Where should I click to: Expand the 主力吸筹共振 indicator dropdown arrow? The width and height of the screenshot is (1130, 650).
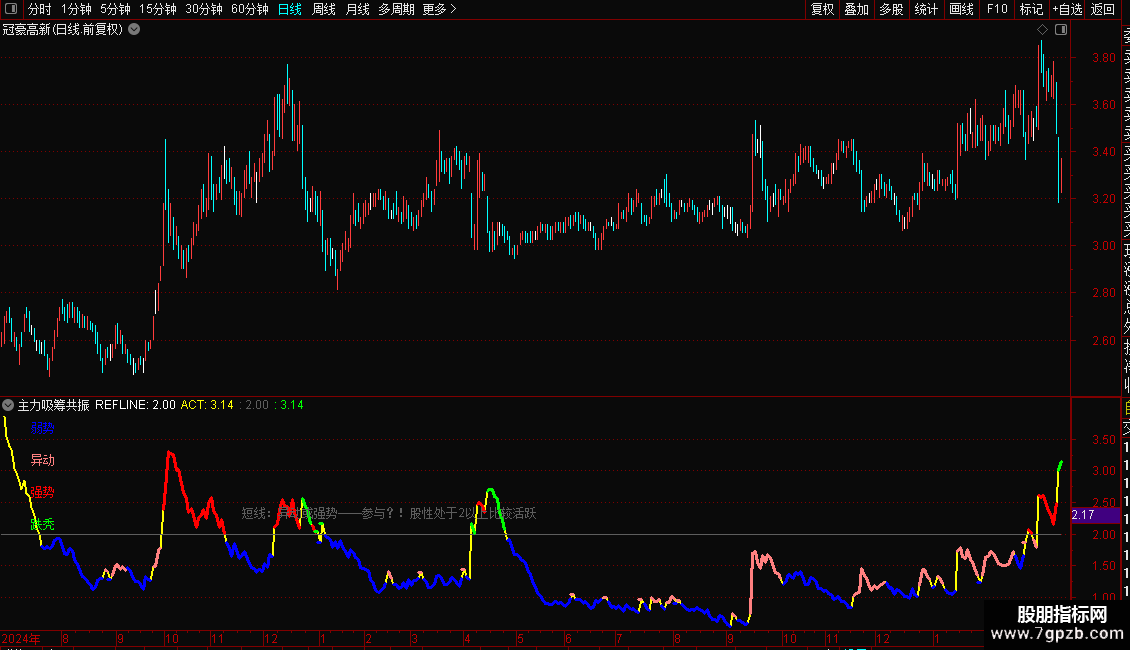pos(8,405)
